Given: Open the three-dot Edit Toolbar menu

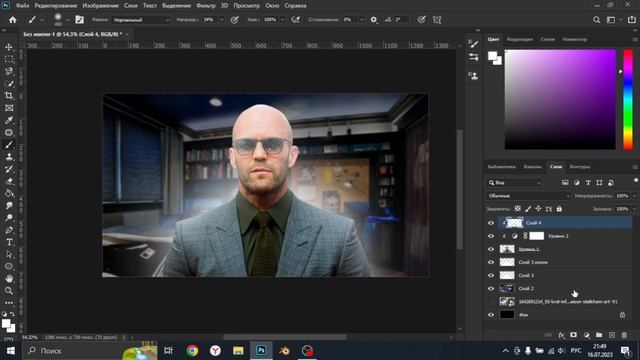Looking at the screenshot, I should pyautogui.click(x=9, y=302).
